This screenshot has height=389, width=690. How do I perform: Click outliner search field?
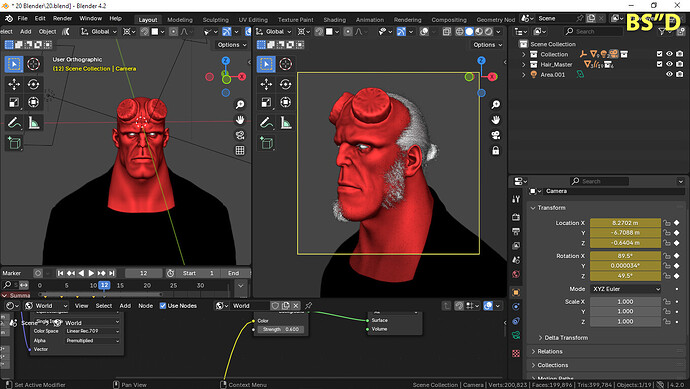[595, 31]
